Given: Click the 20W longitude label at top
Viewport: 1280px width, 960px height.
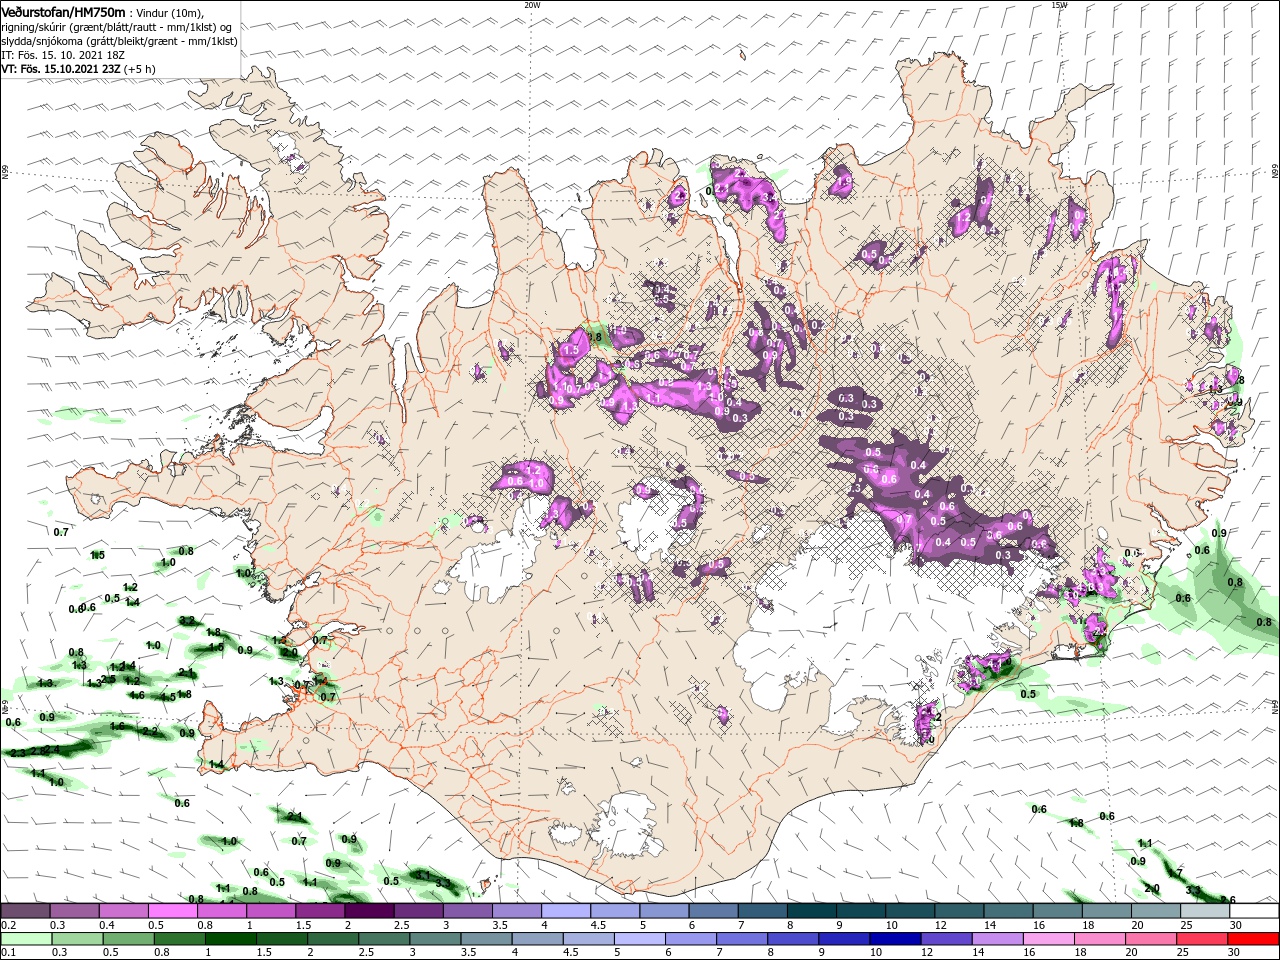Looking at the screenshot, I should click(x=532, y=5).
